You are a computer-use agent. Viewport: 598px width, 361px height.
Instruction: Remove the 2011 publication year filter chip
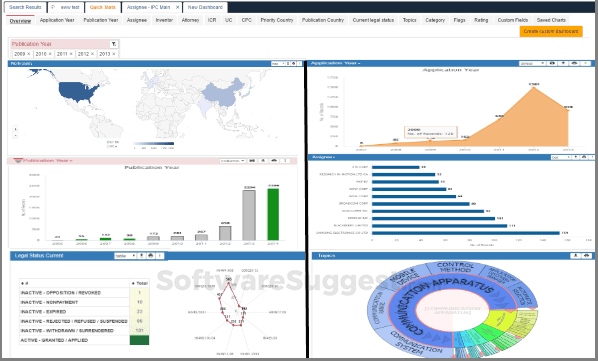click(x=71, y=54)
